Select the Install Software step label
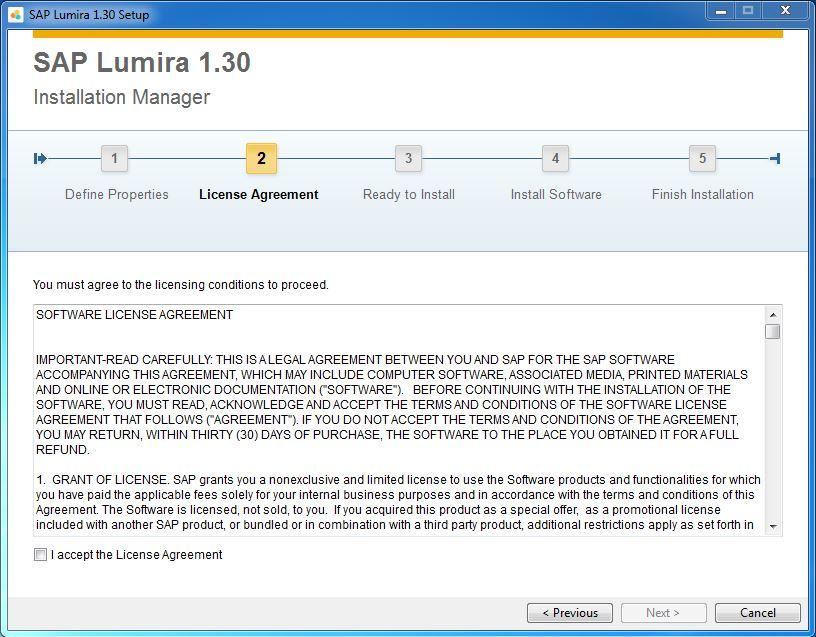Viewport: 816px width, 637px height. tap(556, 195)
